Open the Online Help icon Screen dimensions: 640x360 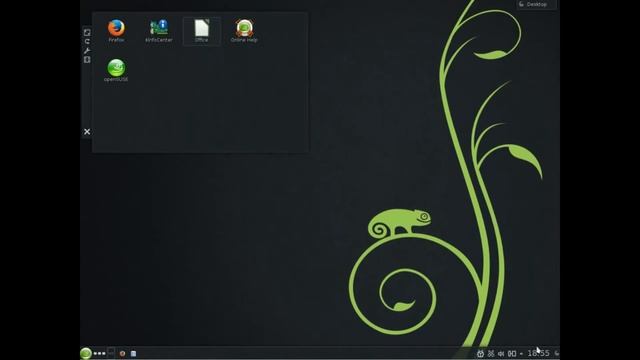coord(244,31)
